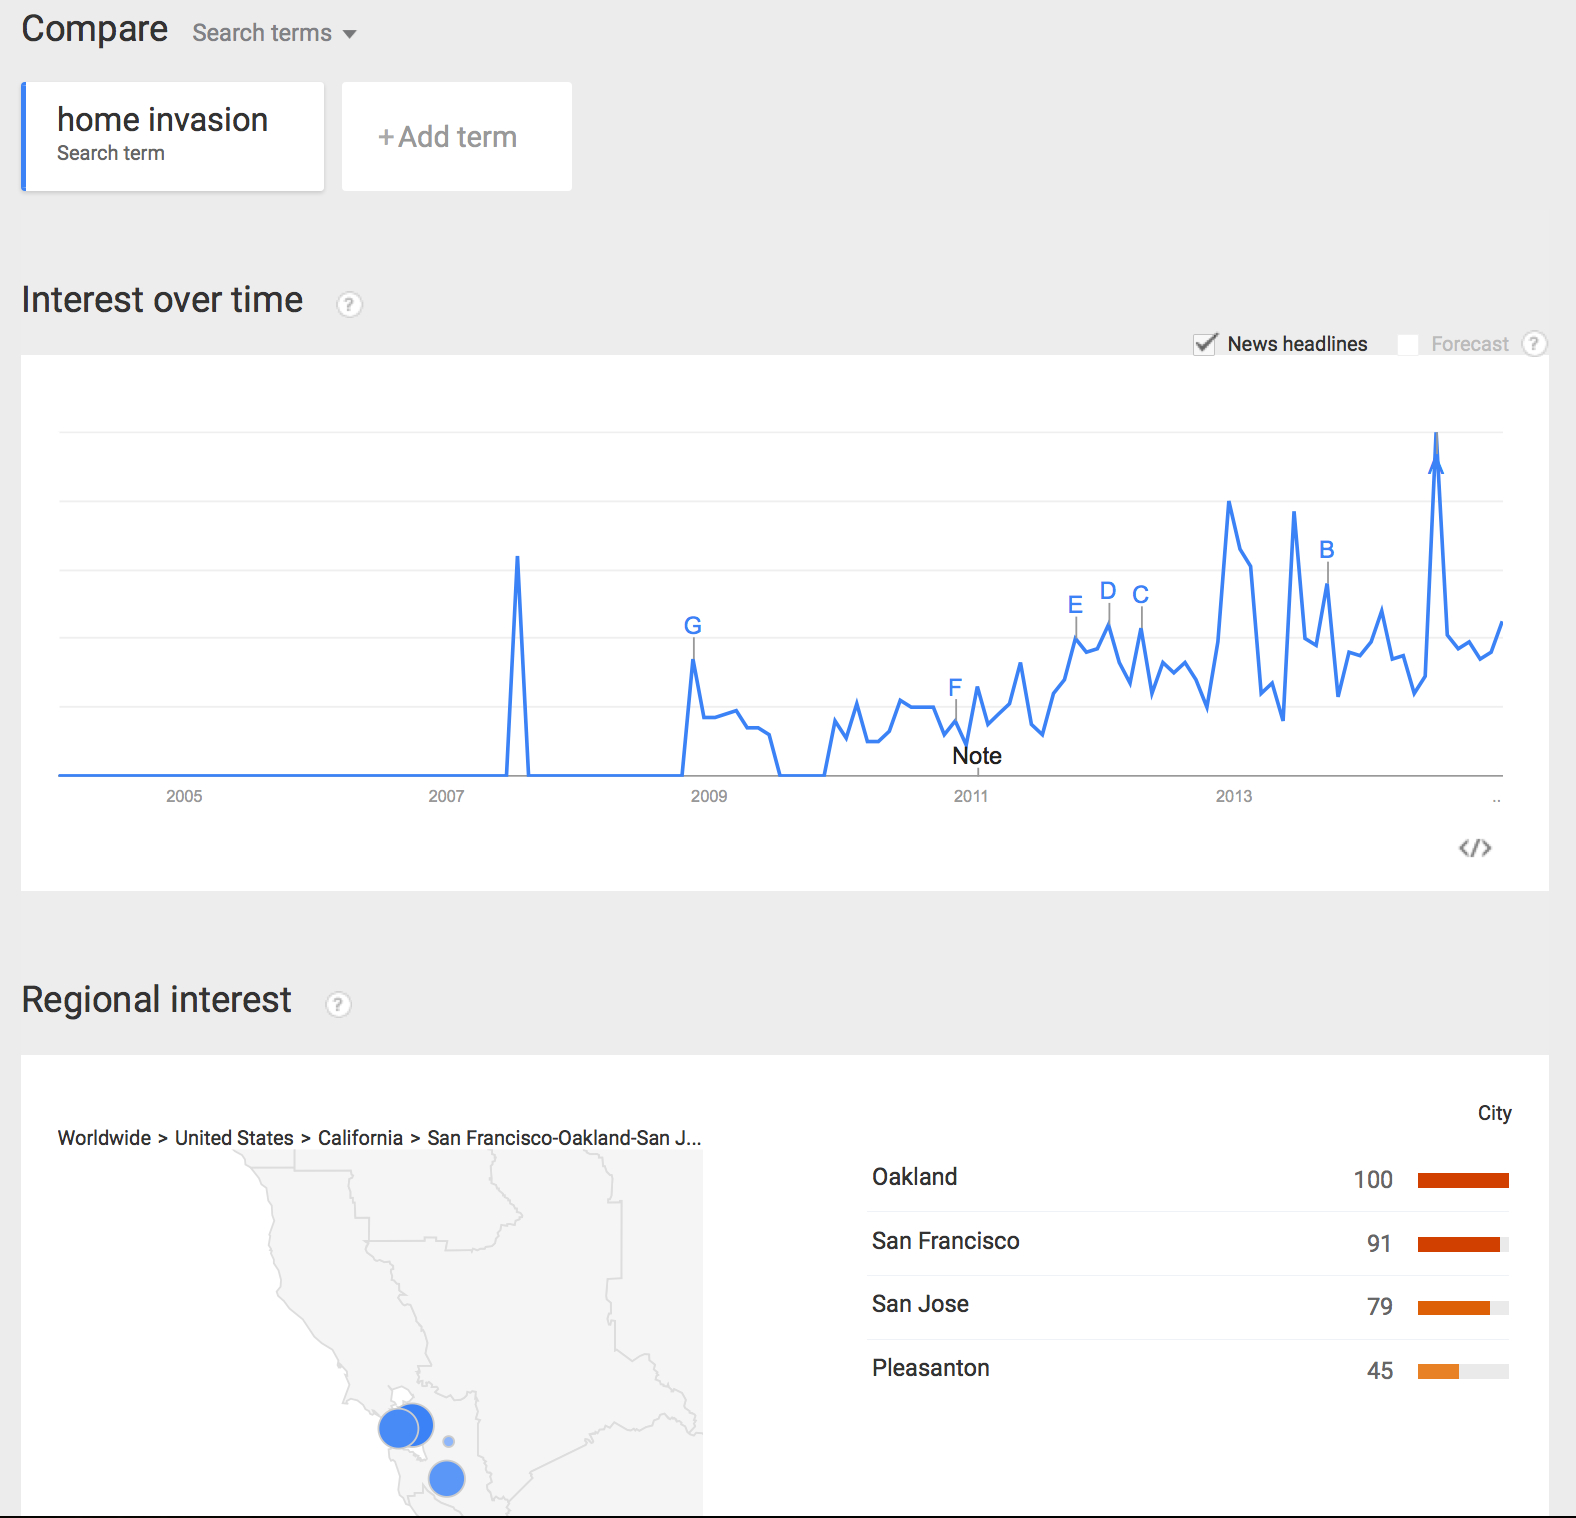
Task: Go to Worldwide in the breadcrumb
Action: 104,1138
